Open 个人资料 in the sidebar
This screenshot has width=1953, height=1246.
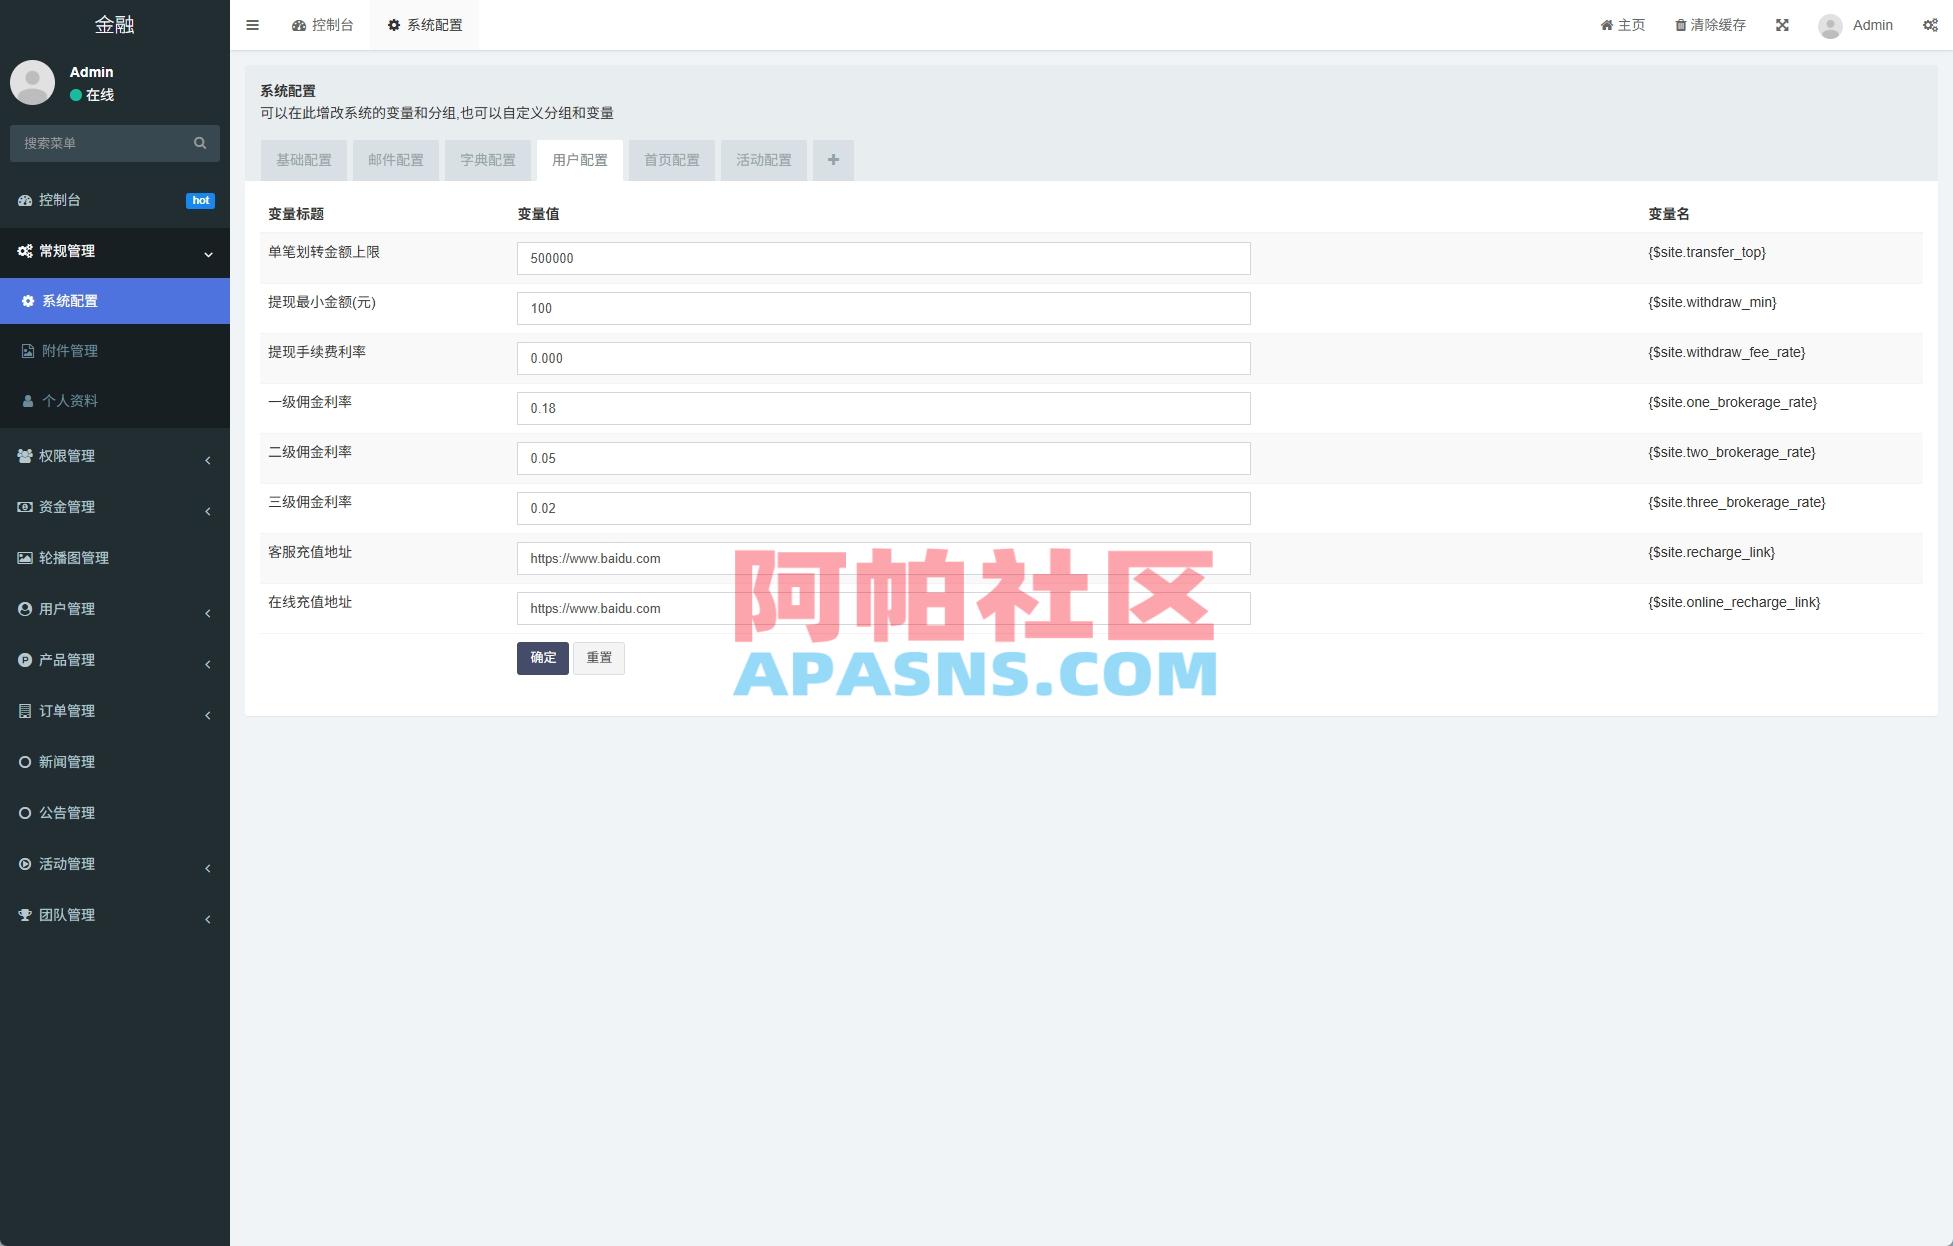[68, 401]
